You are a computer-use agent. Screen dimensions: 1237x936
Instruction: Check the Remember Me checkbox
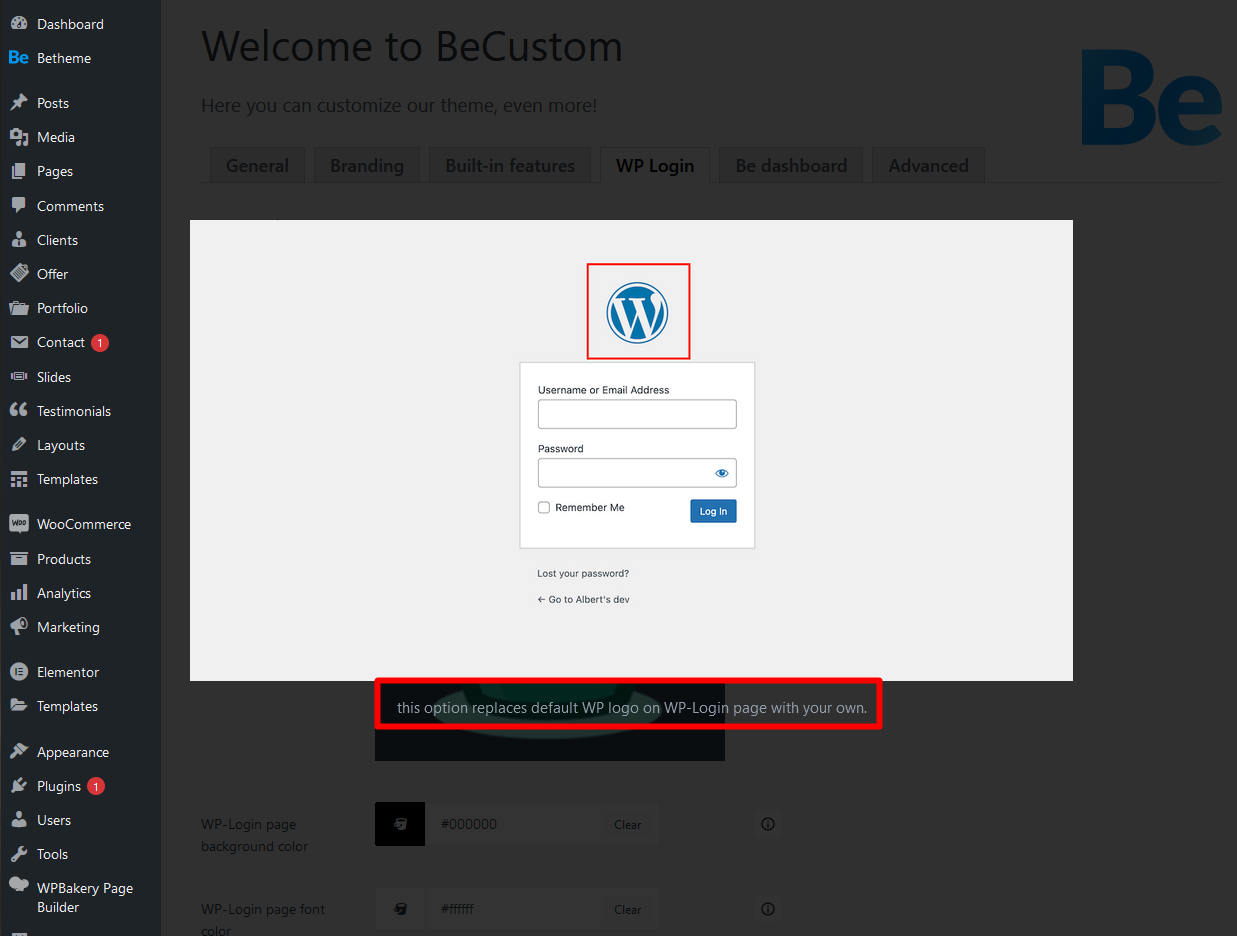tap(544, 507)
